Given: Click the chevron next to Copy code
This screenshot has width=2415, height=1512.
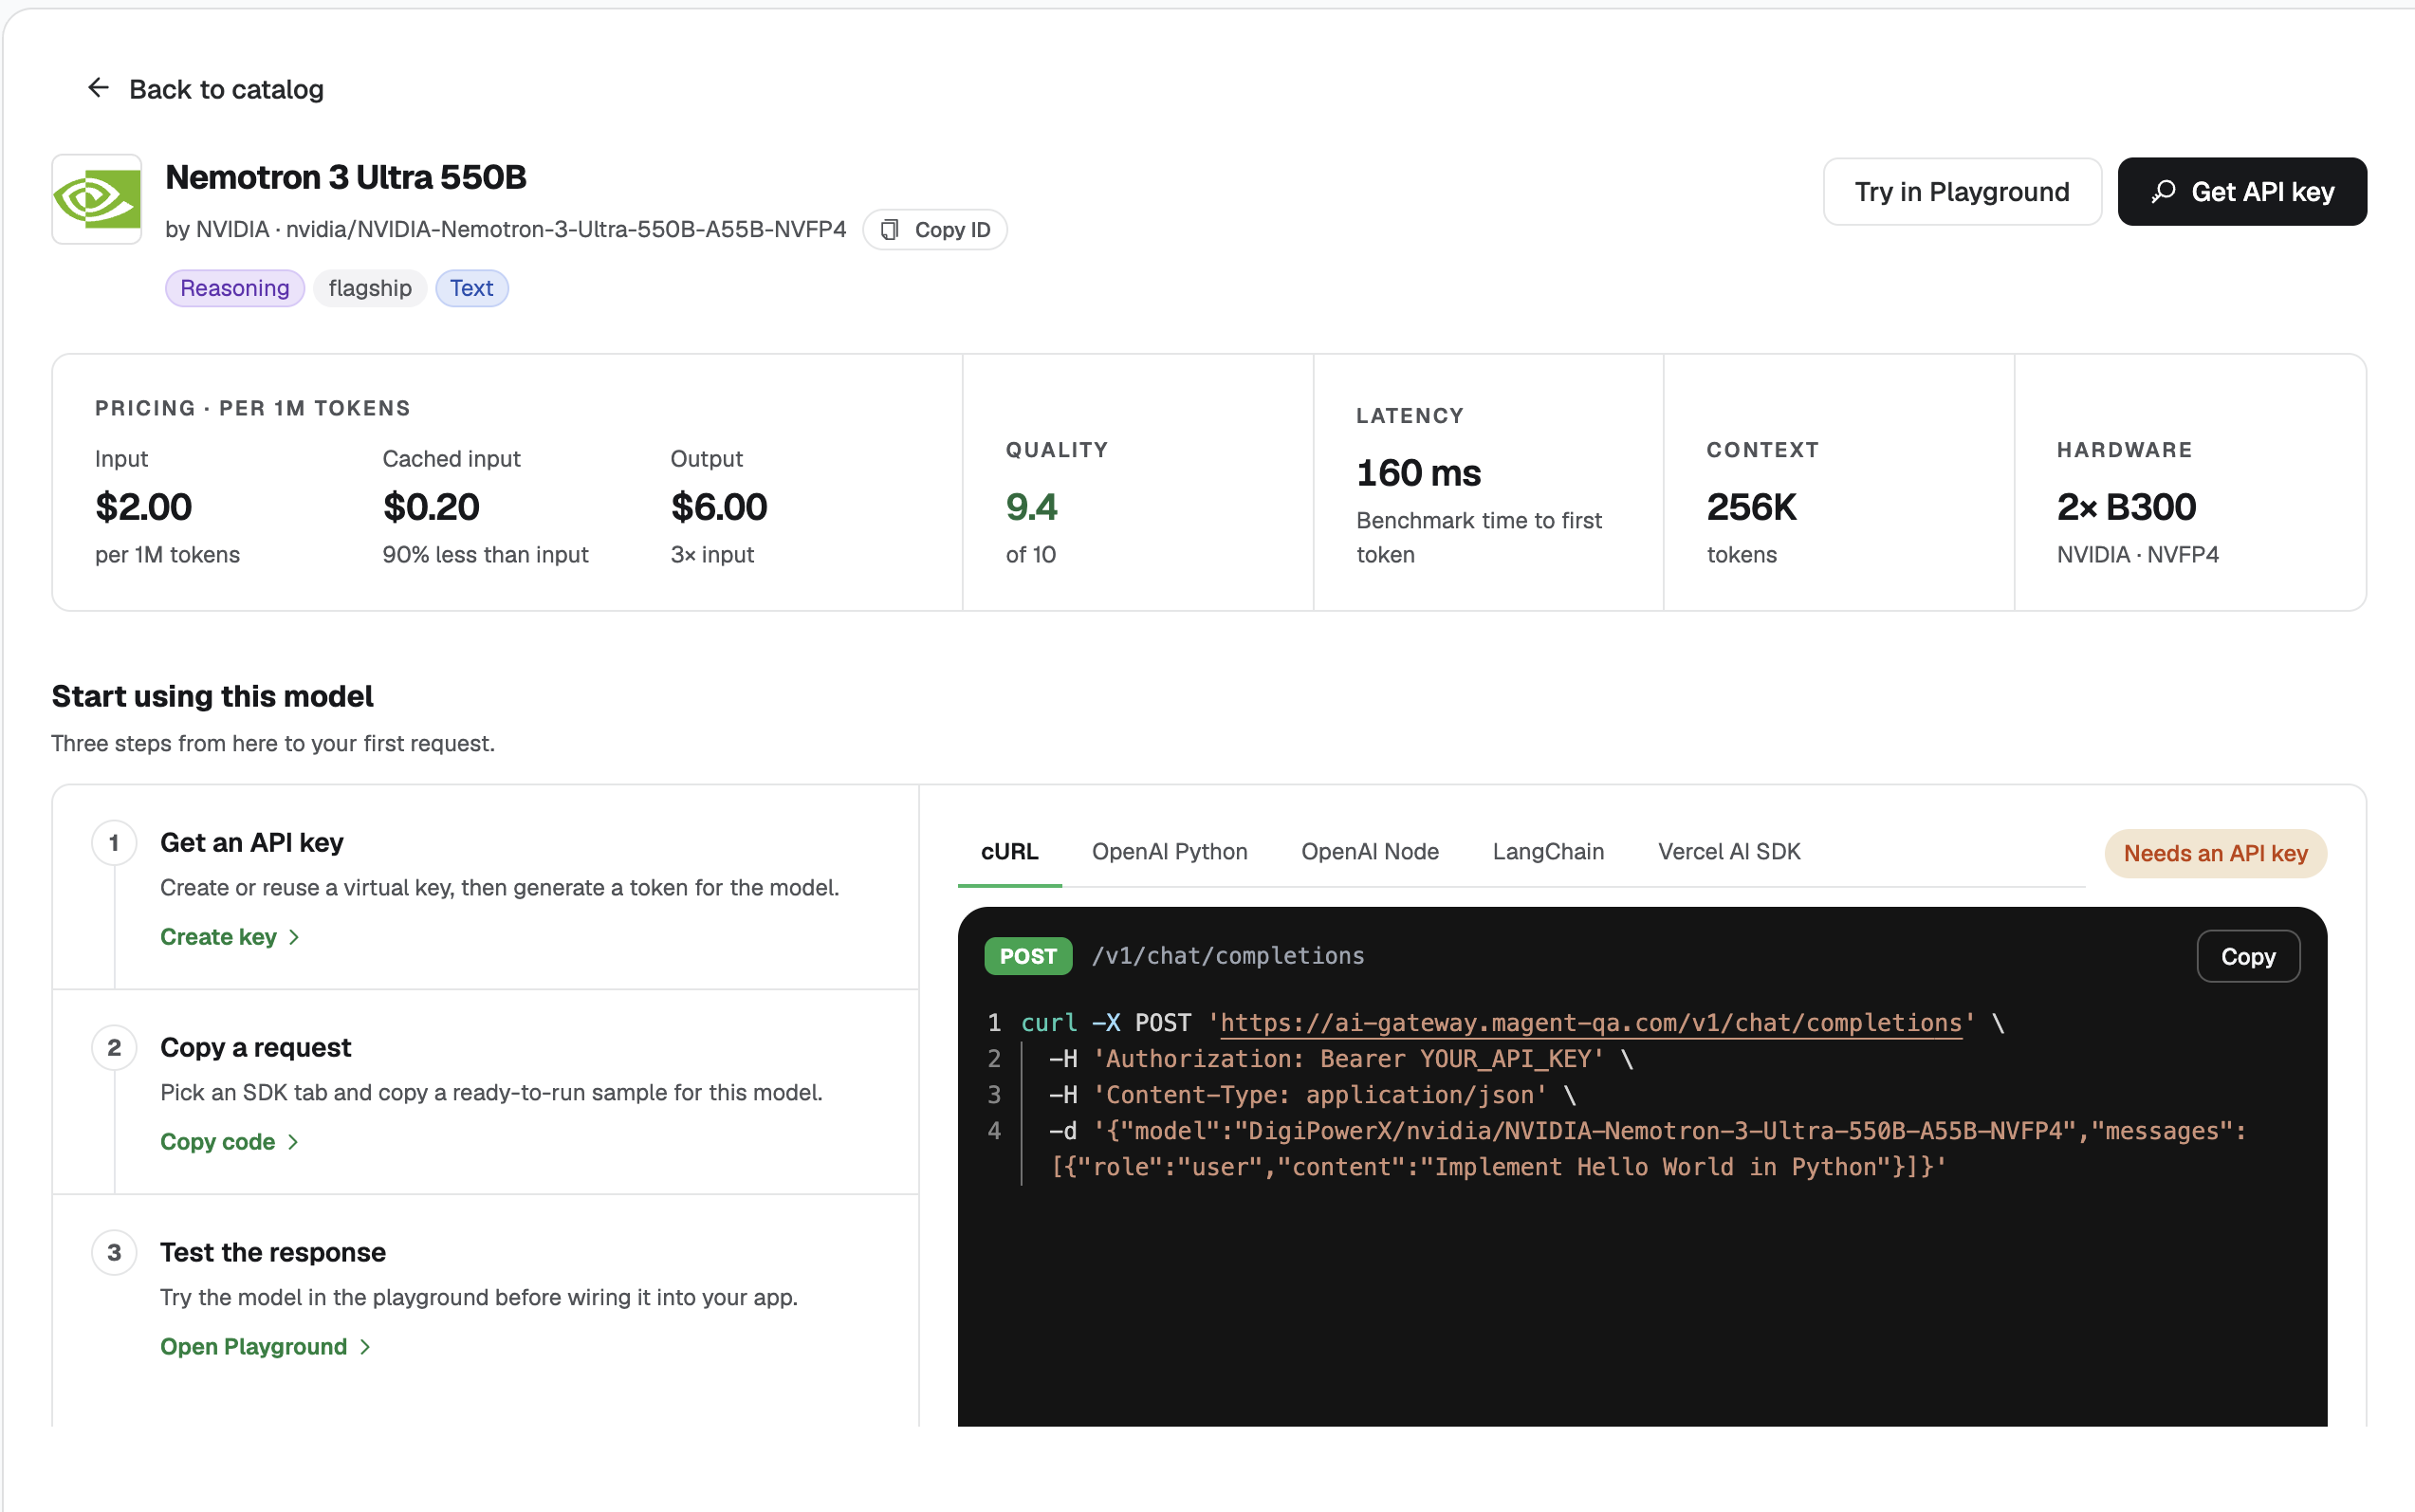Looking at the screenshot, I should tap(293, 1142).
